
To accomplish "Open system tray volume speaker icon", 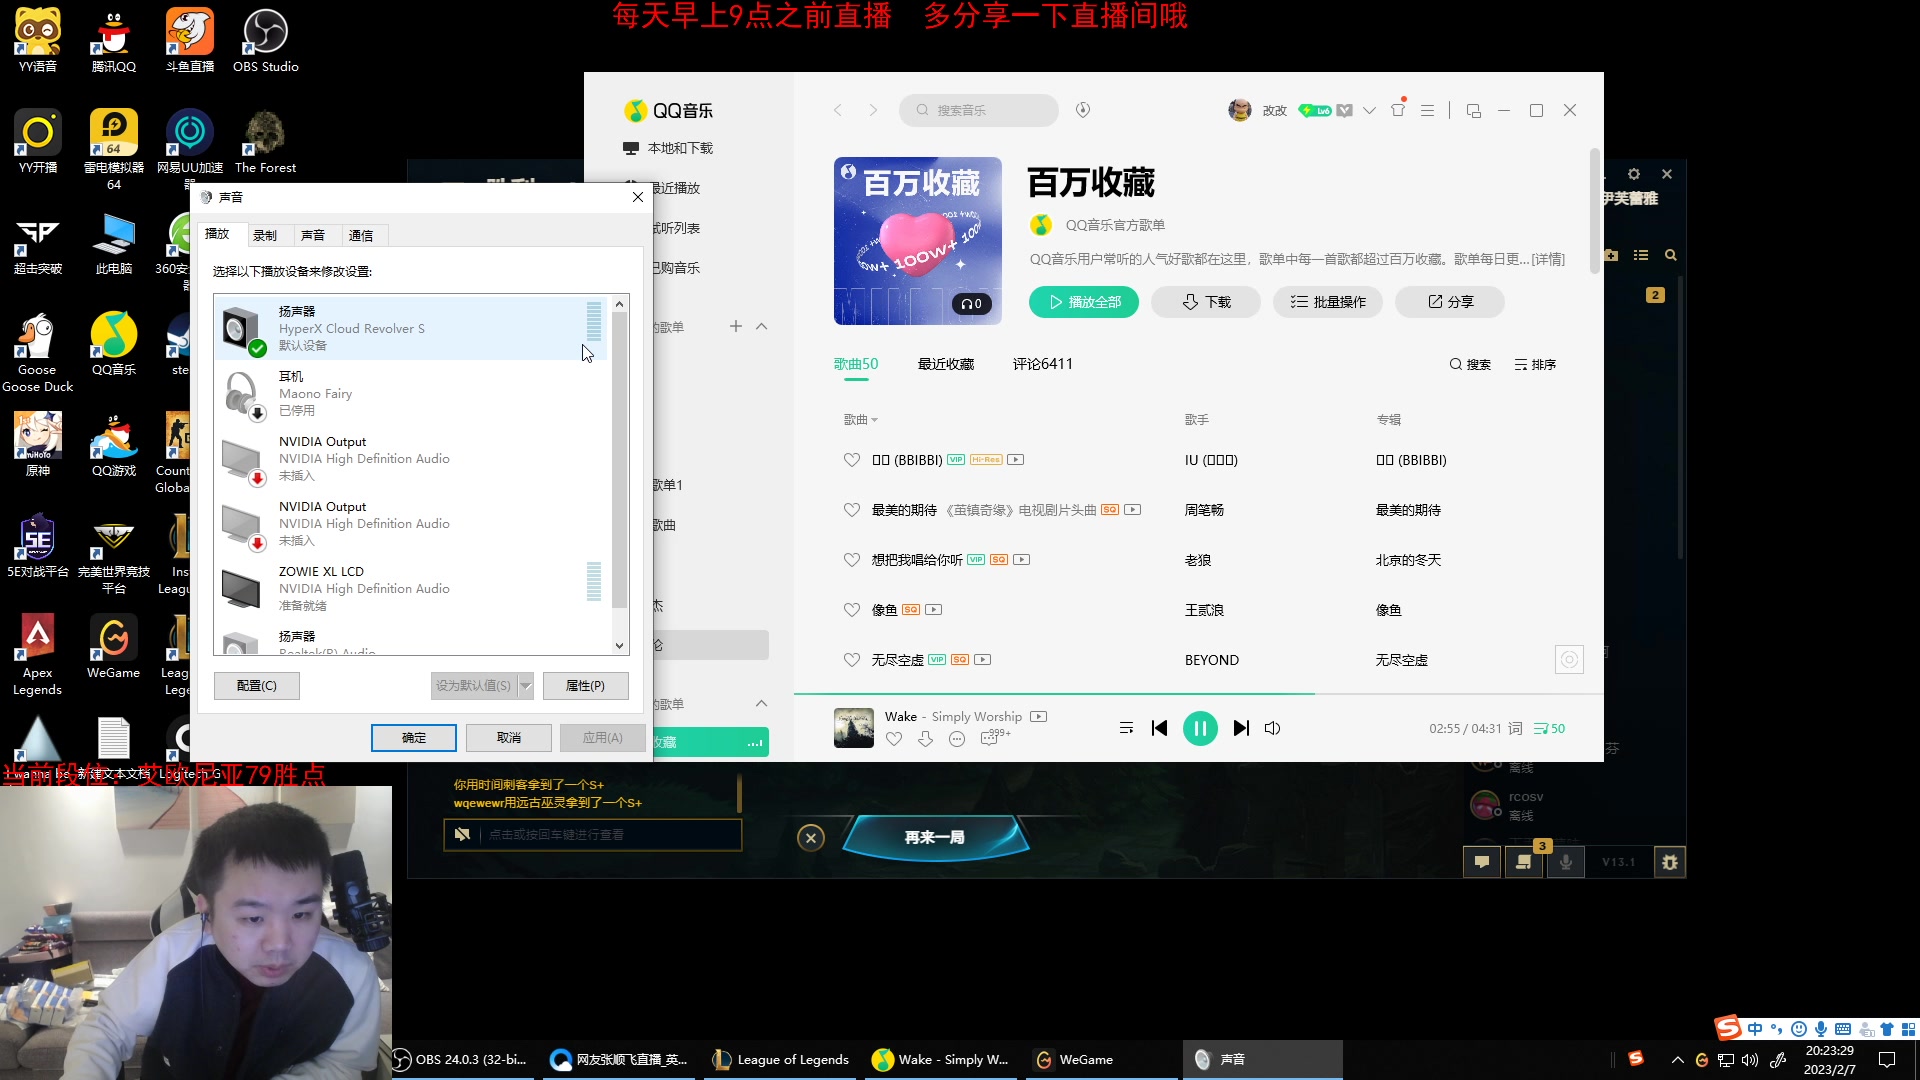I will pyautogui.click(x=1750, y=1060).
